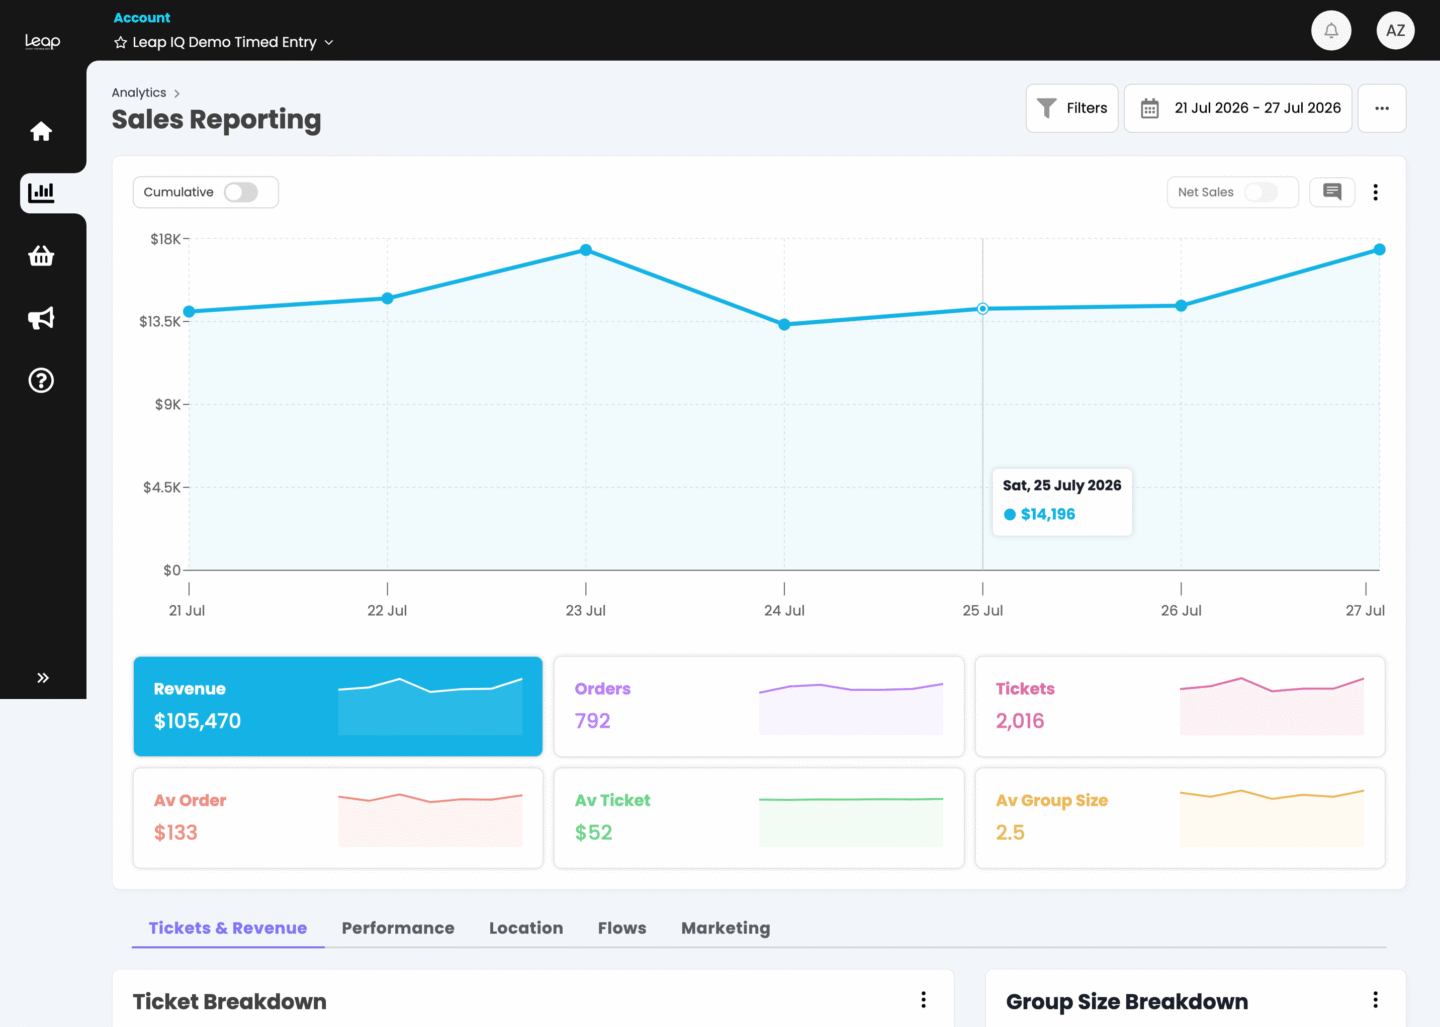Open the chart vertical three-dot options menu
1440x1027 pixels.
pos(1375,192)
